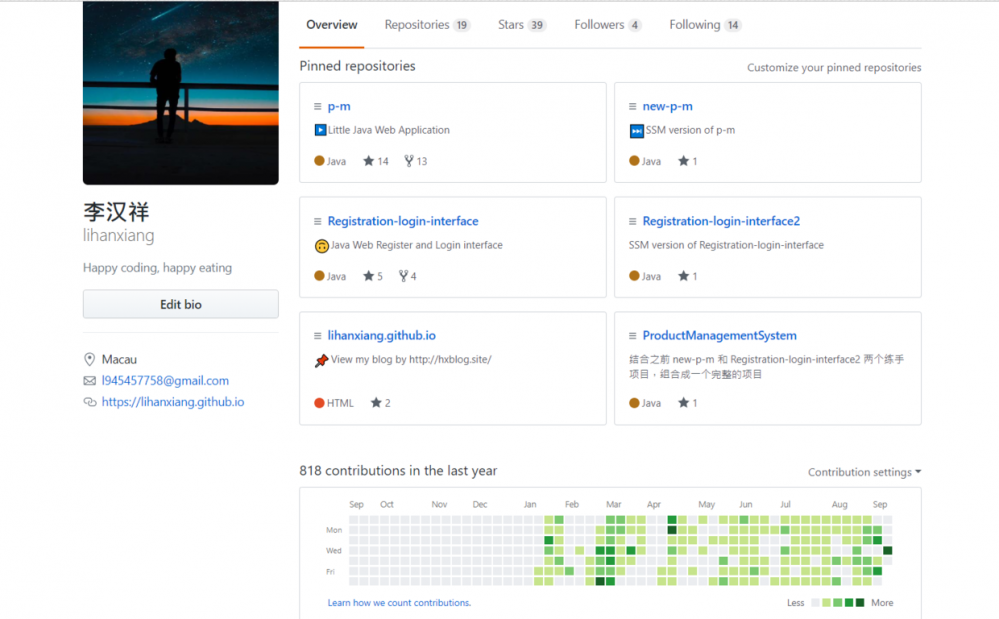Click the star icon on lihanxiang.github.io card
Viewport: 999px width, 619px height.
pos(376,403)
